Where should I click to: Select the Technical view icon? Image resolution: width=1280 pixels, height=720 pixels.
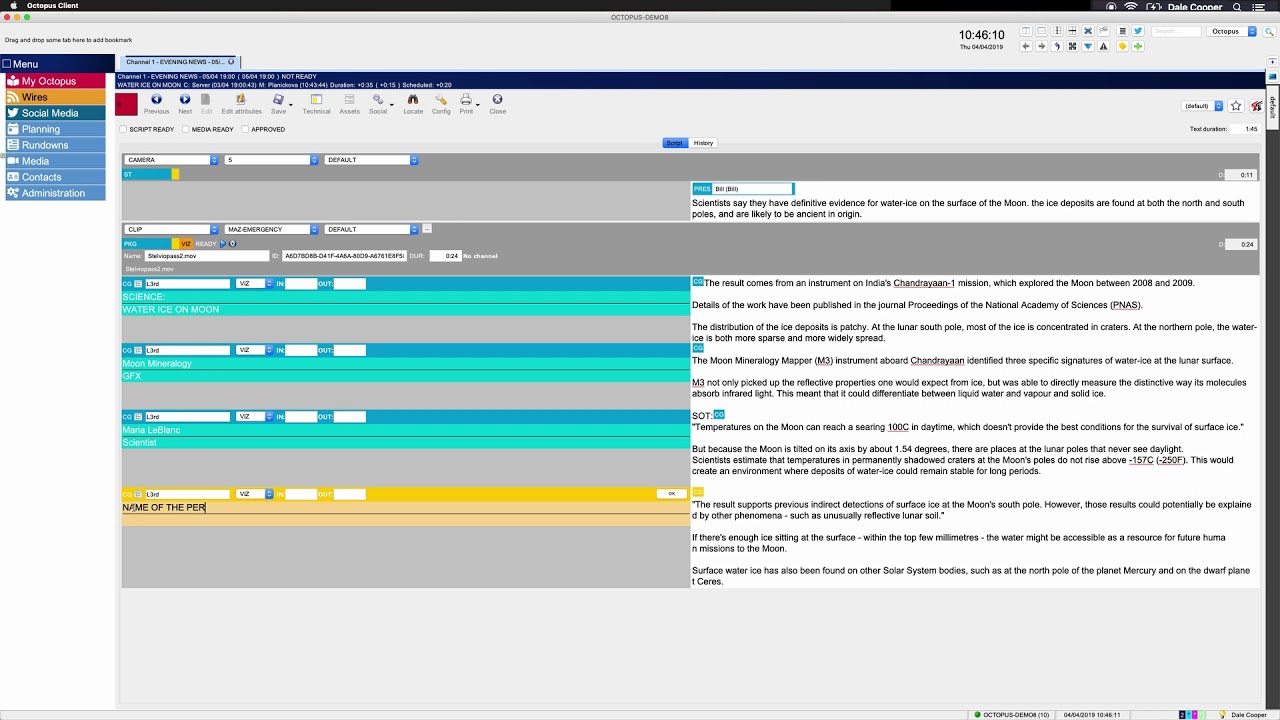point(316,100)
